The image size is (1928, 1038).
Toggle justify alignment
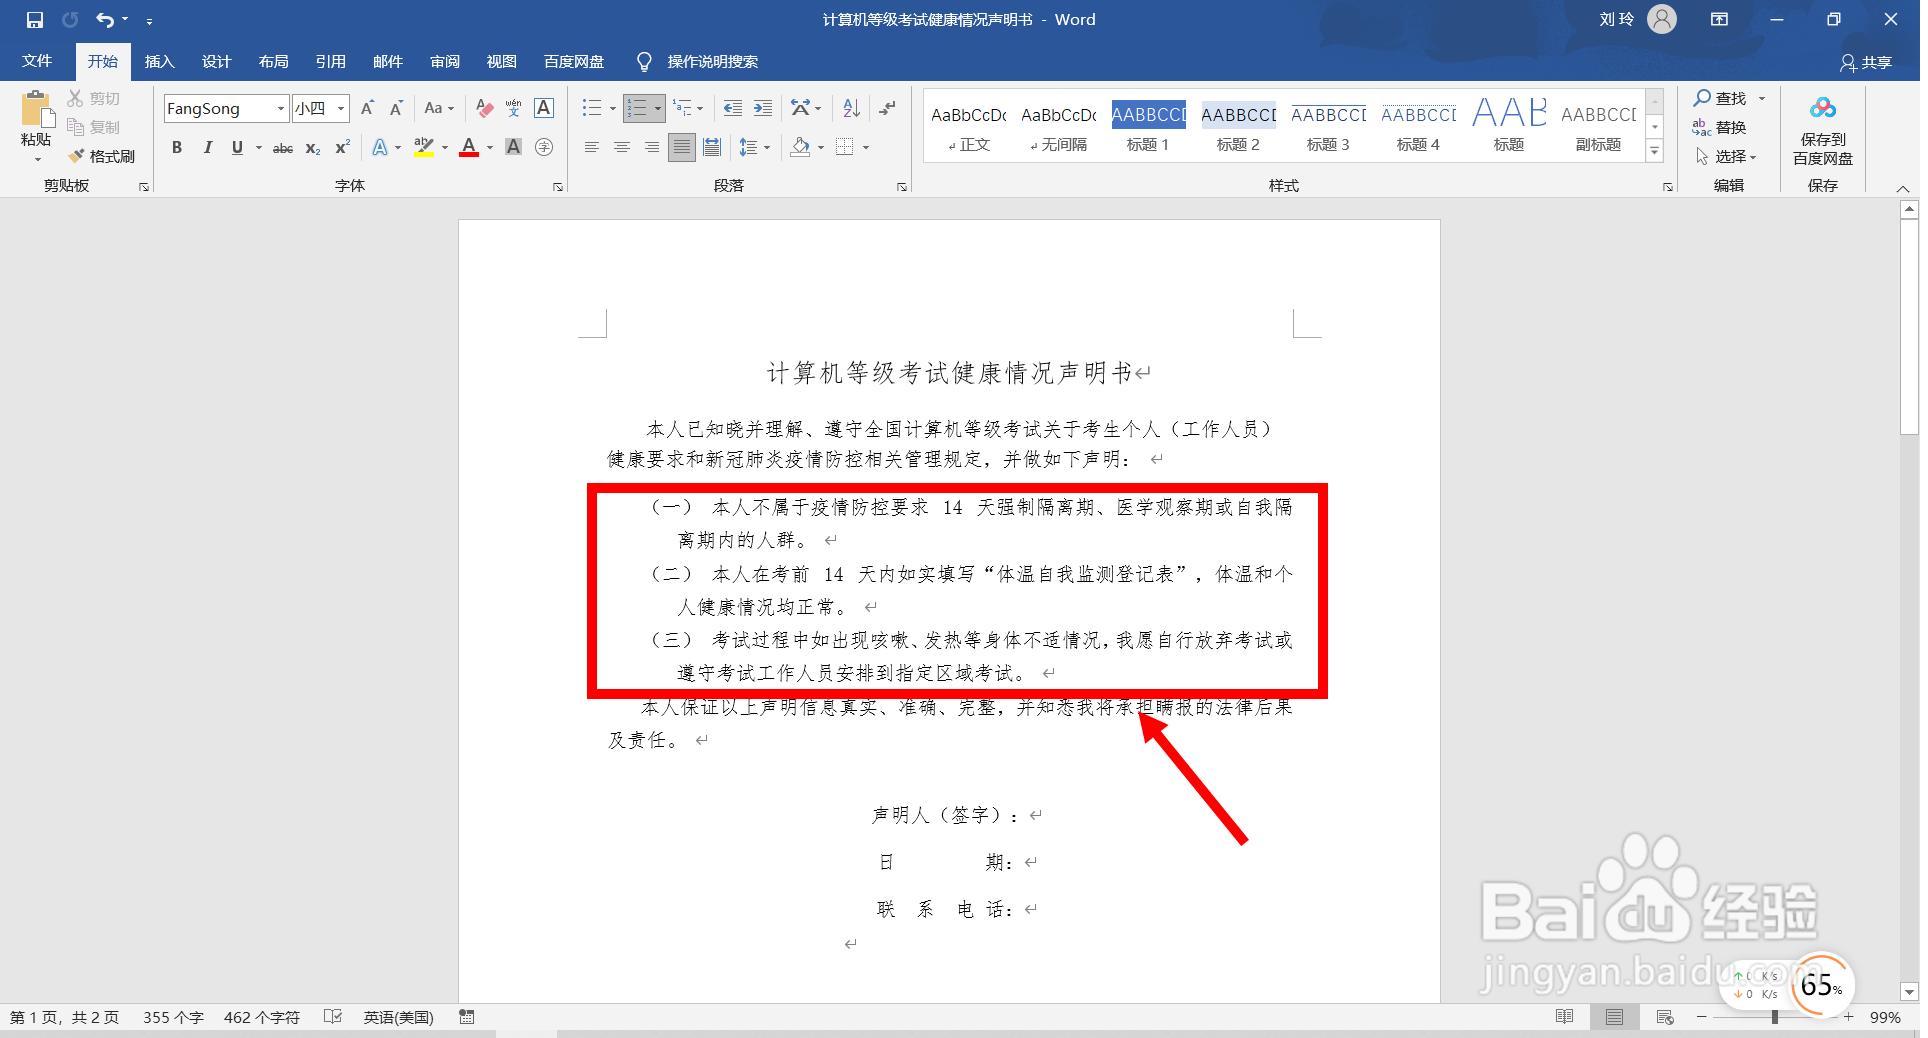682,148
